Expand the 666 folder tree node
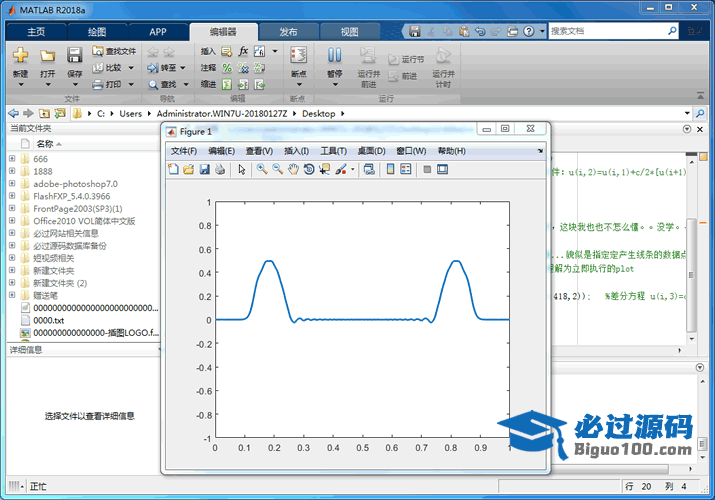Viewport: 715px width, 500px height. [x=12, y=159]
